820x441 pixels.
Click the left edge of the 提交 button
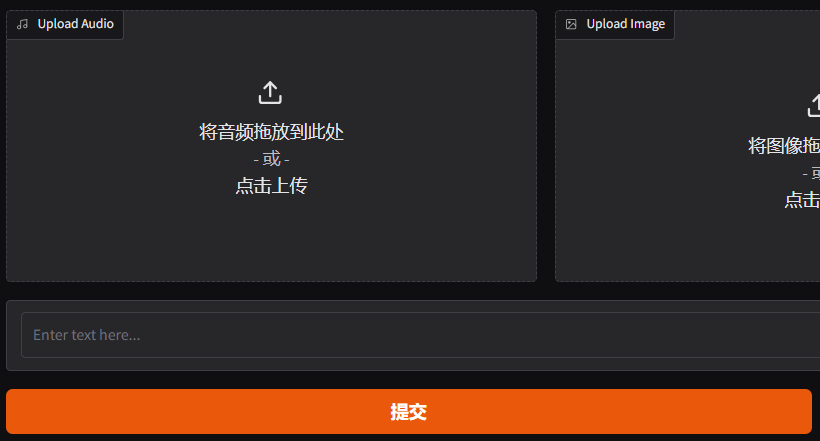(x=16, y=411)
